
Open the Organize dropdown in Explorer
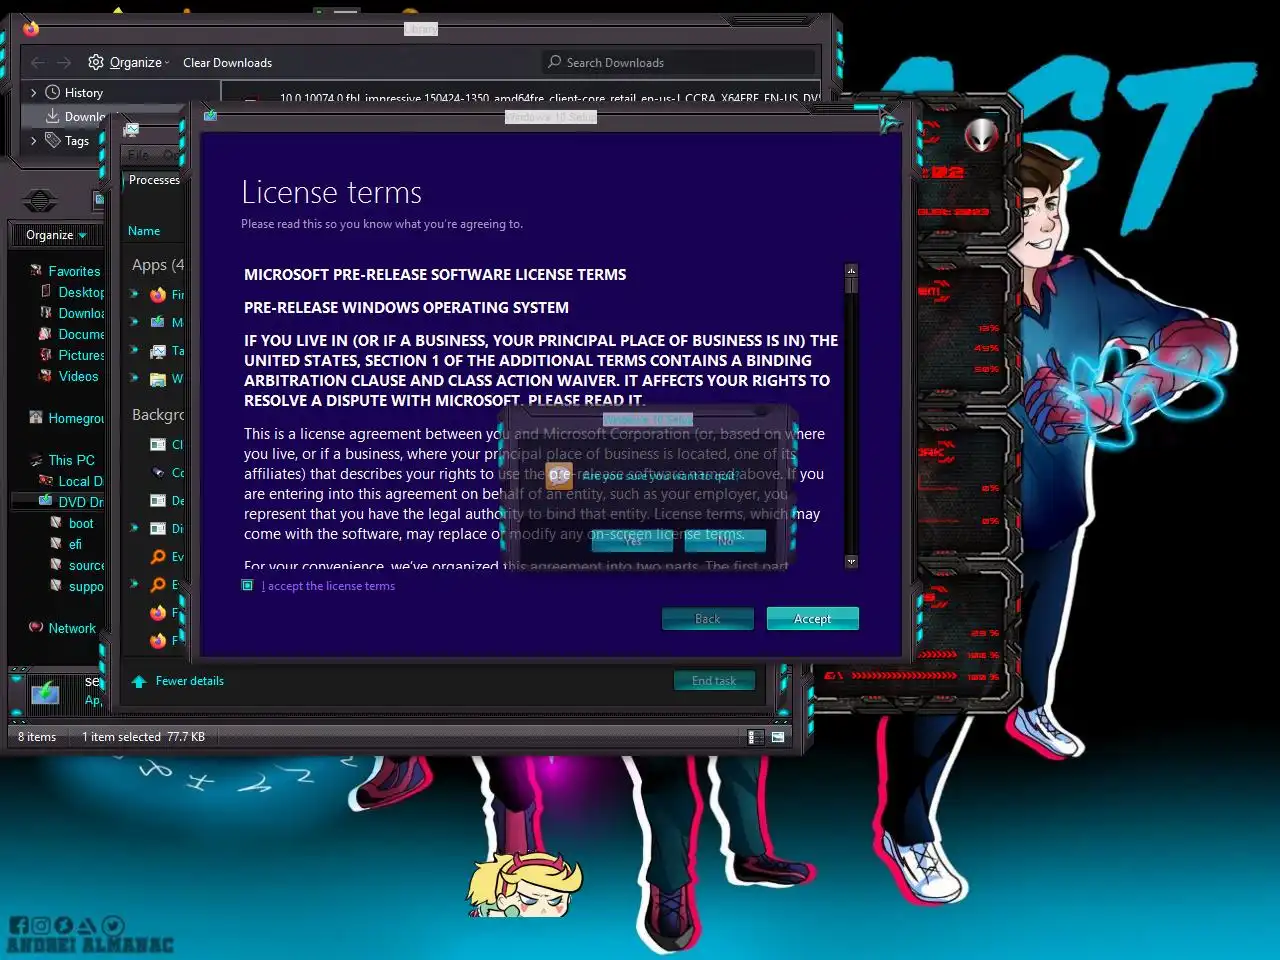pyautogui.click(x=56, y=235)
